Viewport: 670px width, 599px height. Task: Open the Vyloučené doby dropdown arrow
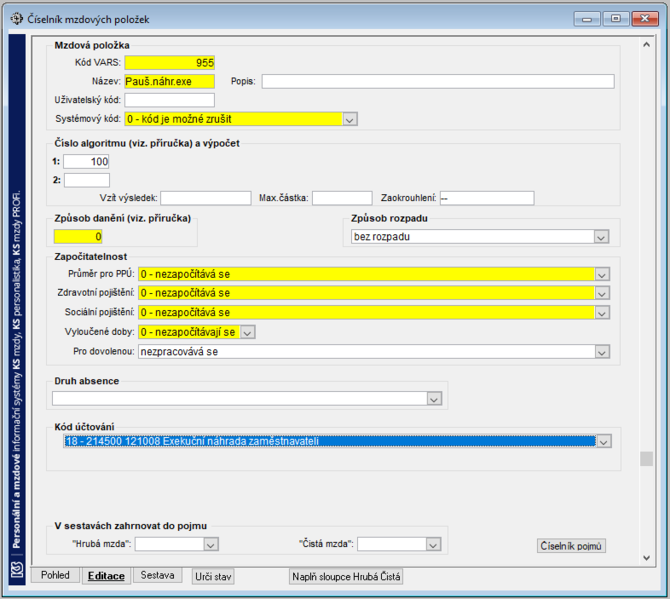(x=247, y=332)
